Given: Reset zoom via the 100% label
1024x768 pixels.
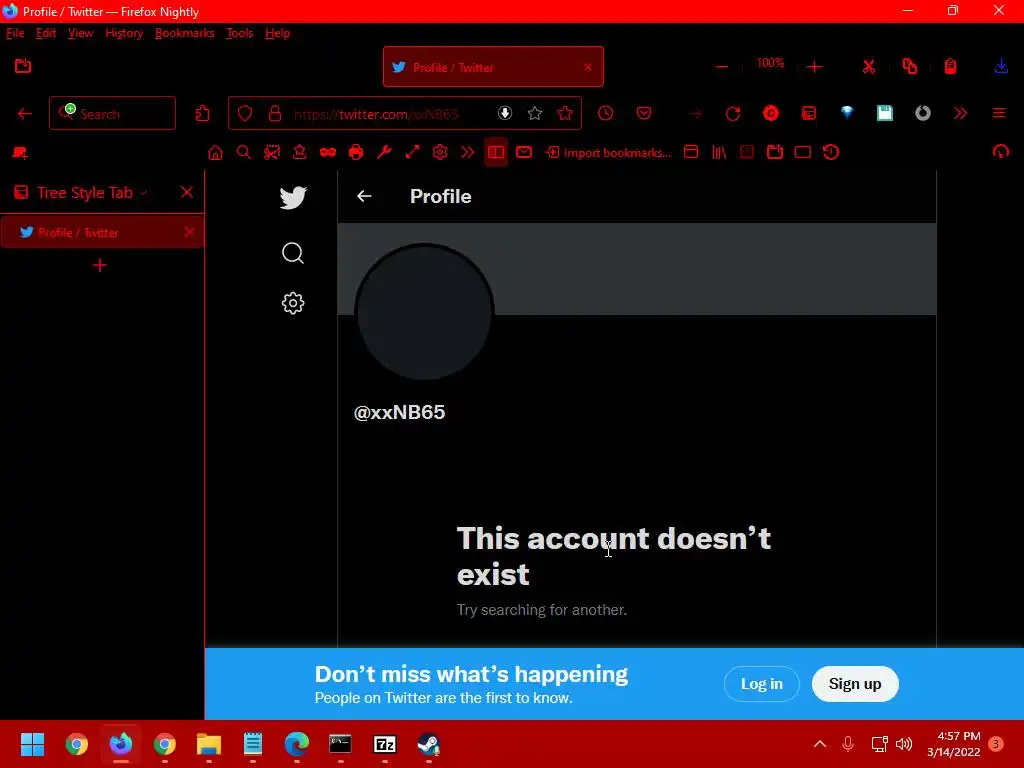Looking at the screenshot, I should pos(770,63).
